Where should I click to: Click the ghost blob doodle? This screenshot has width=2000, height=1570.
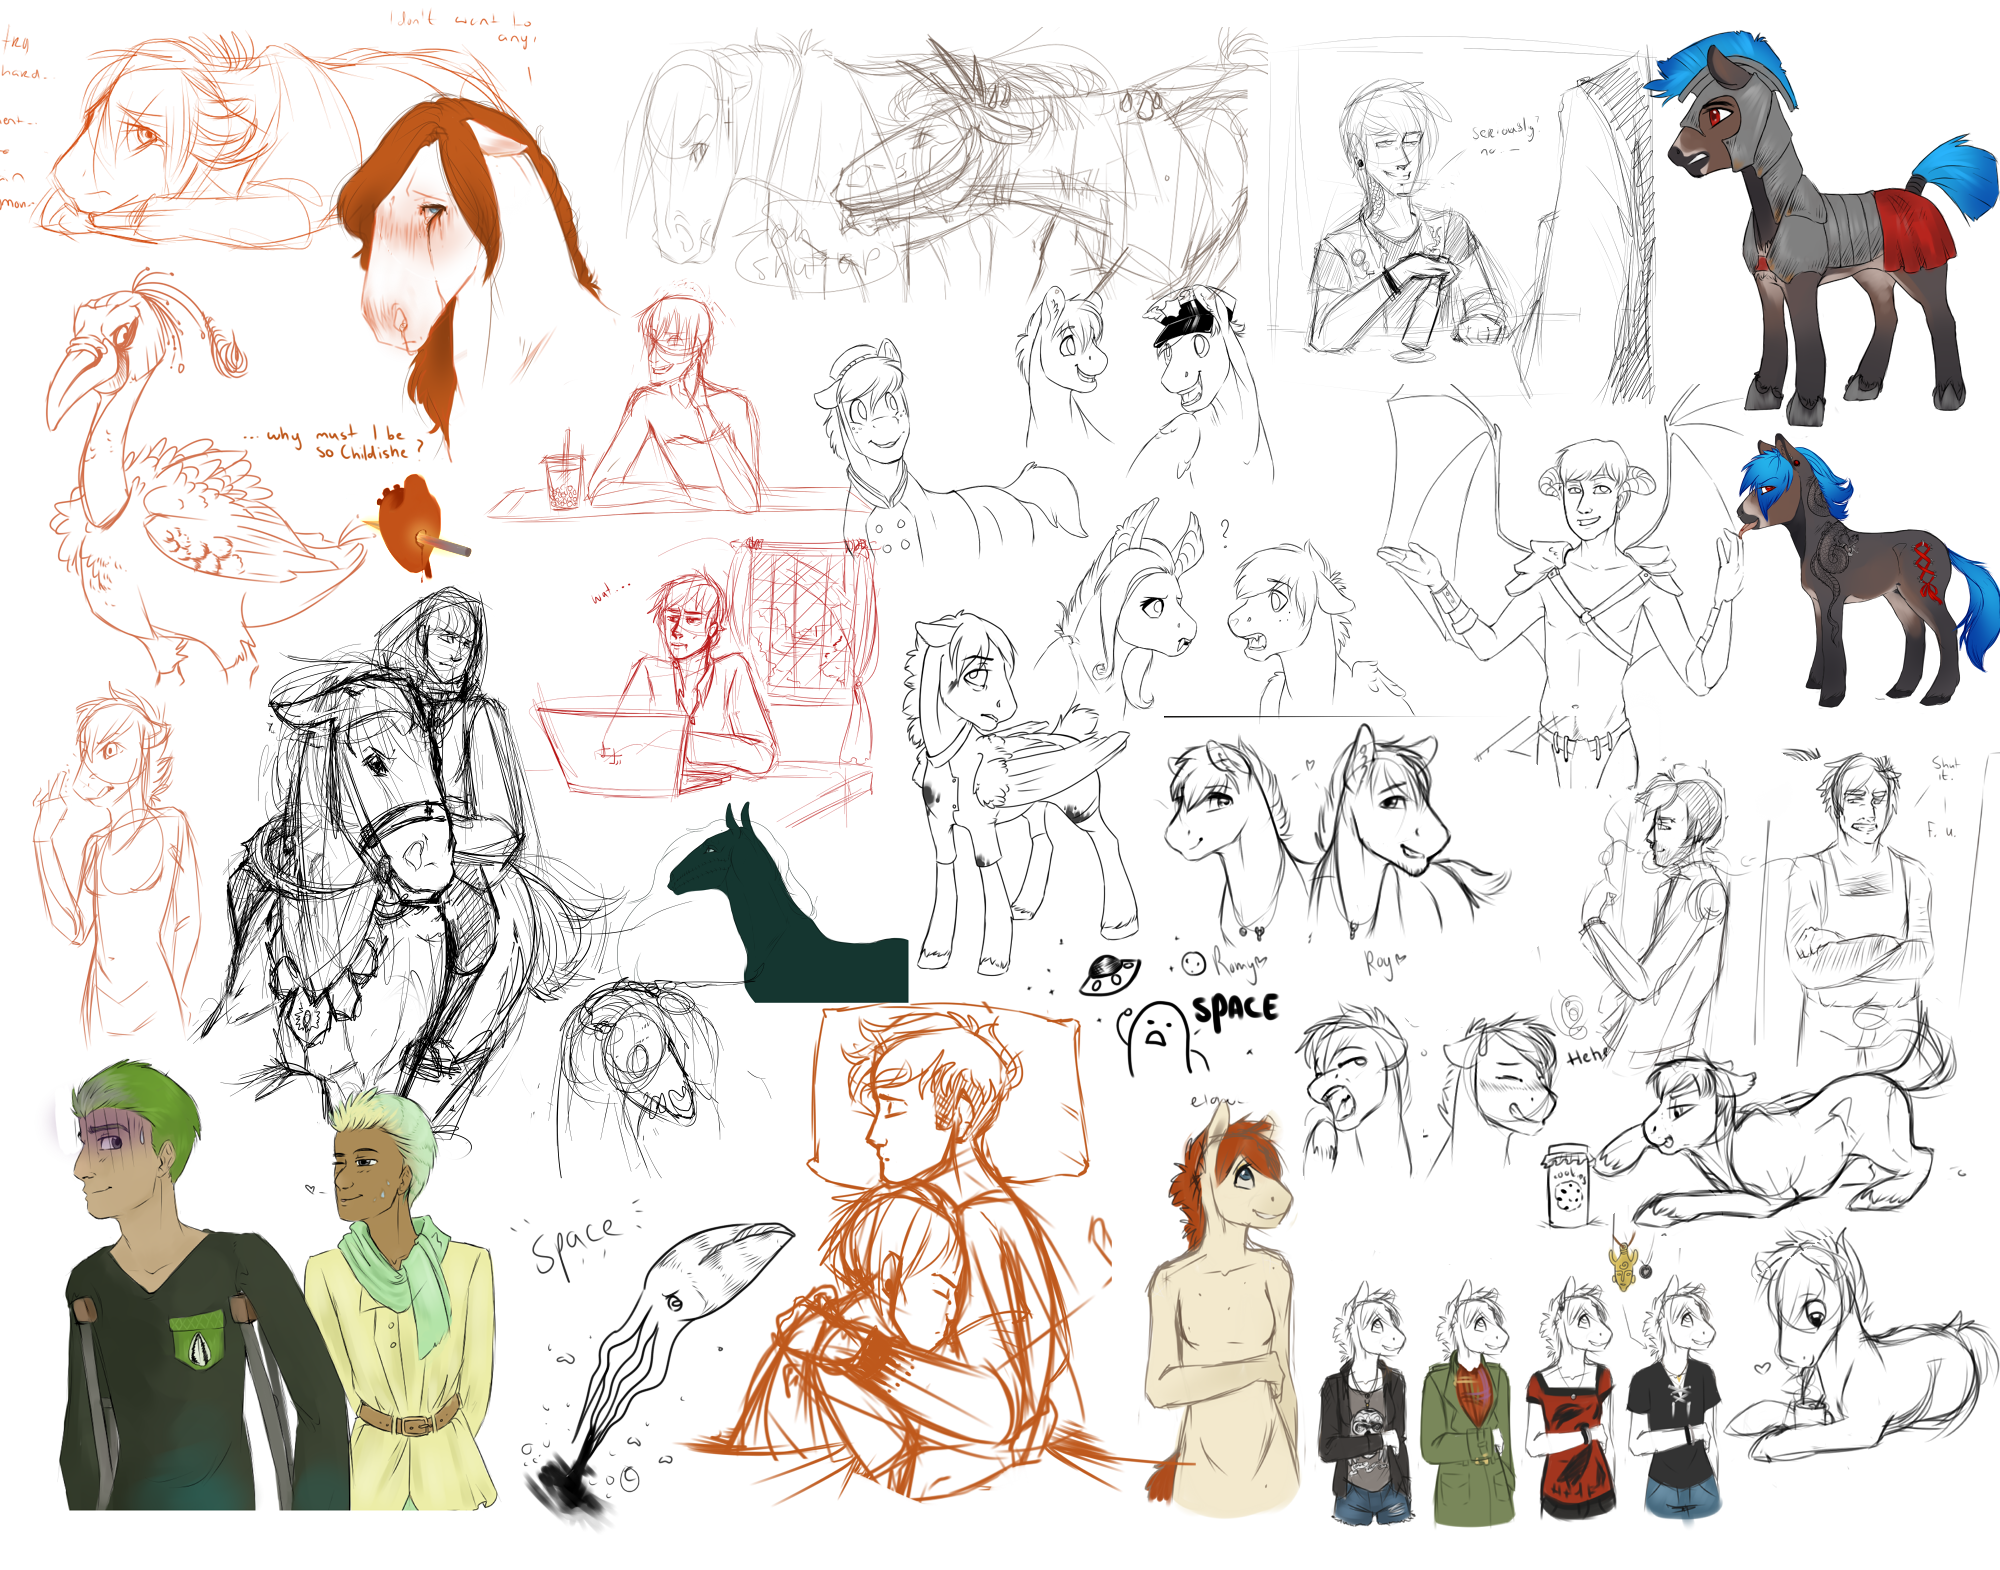point(1160,1040)
